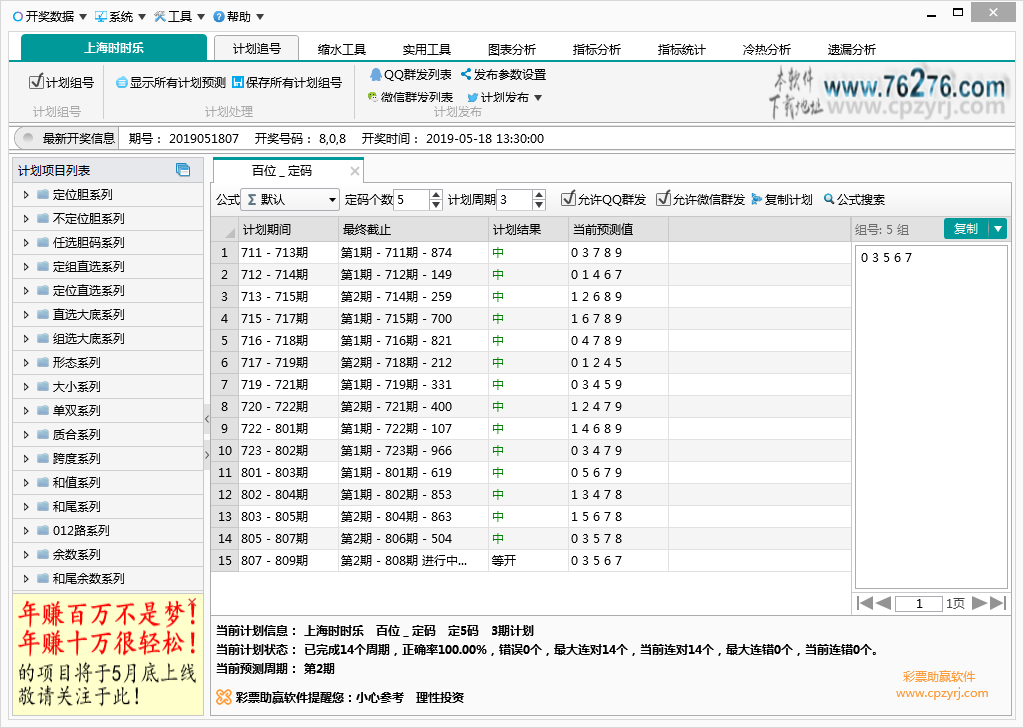Image resolution: width=1024 pixels, height=728 pixels.
Task: Go to first page of groups
Action: click(864, 603)
